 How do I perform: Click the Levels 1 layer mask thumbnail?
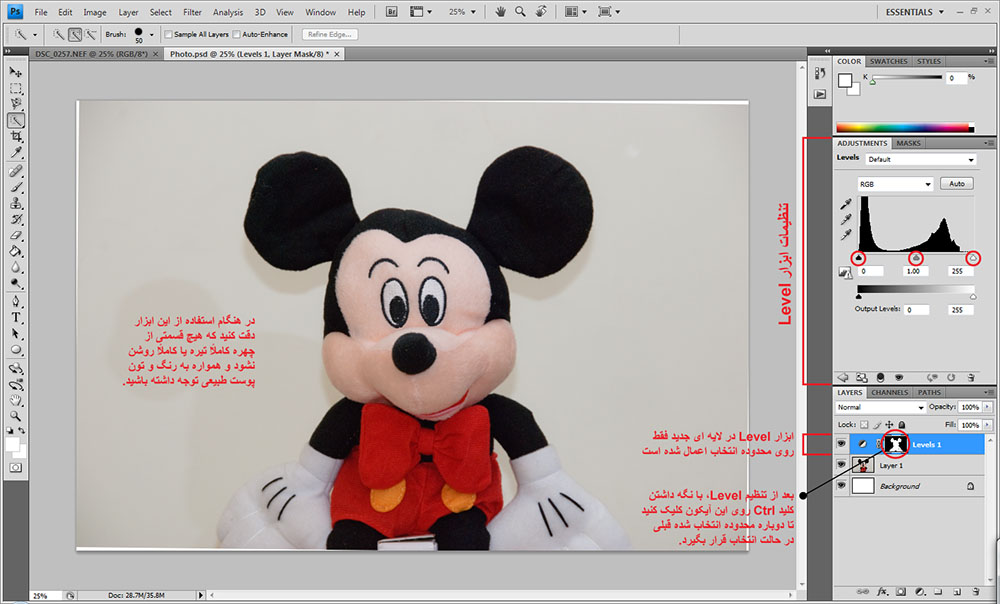(x=895, y=444)
